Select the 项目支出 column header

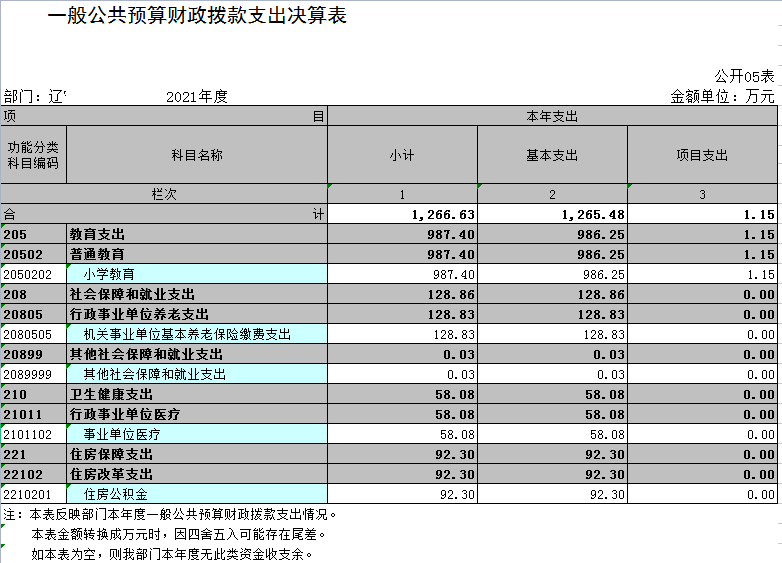click(x=702, y=155)
